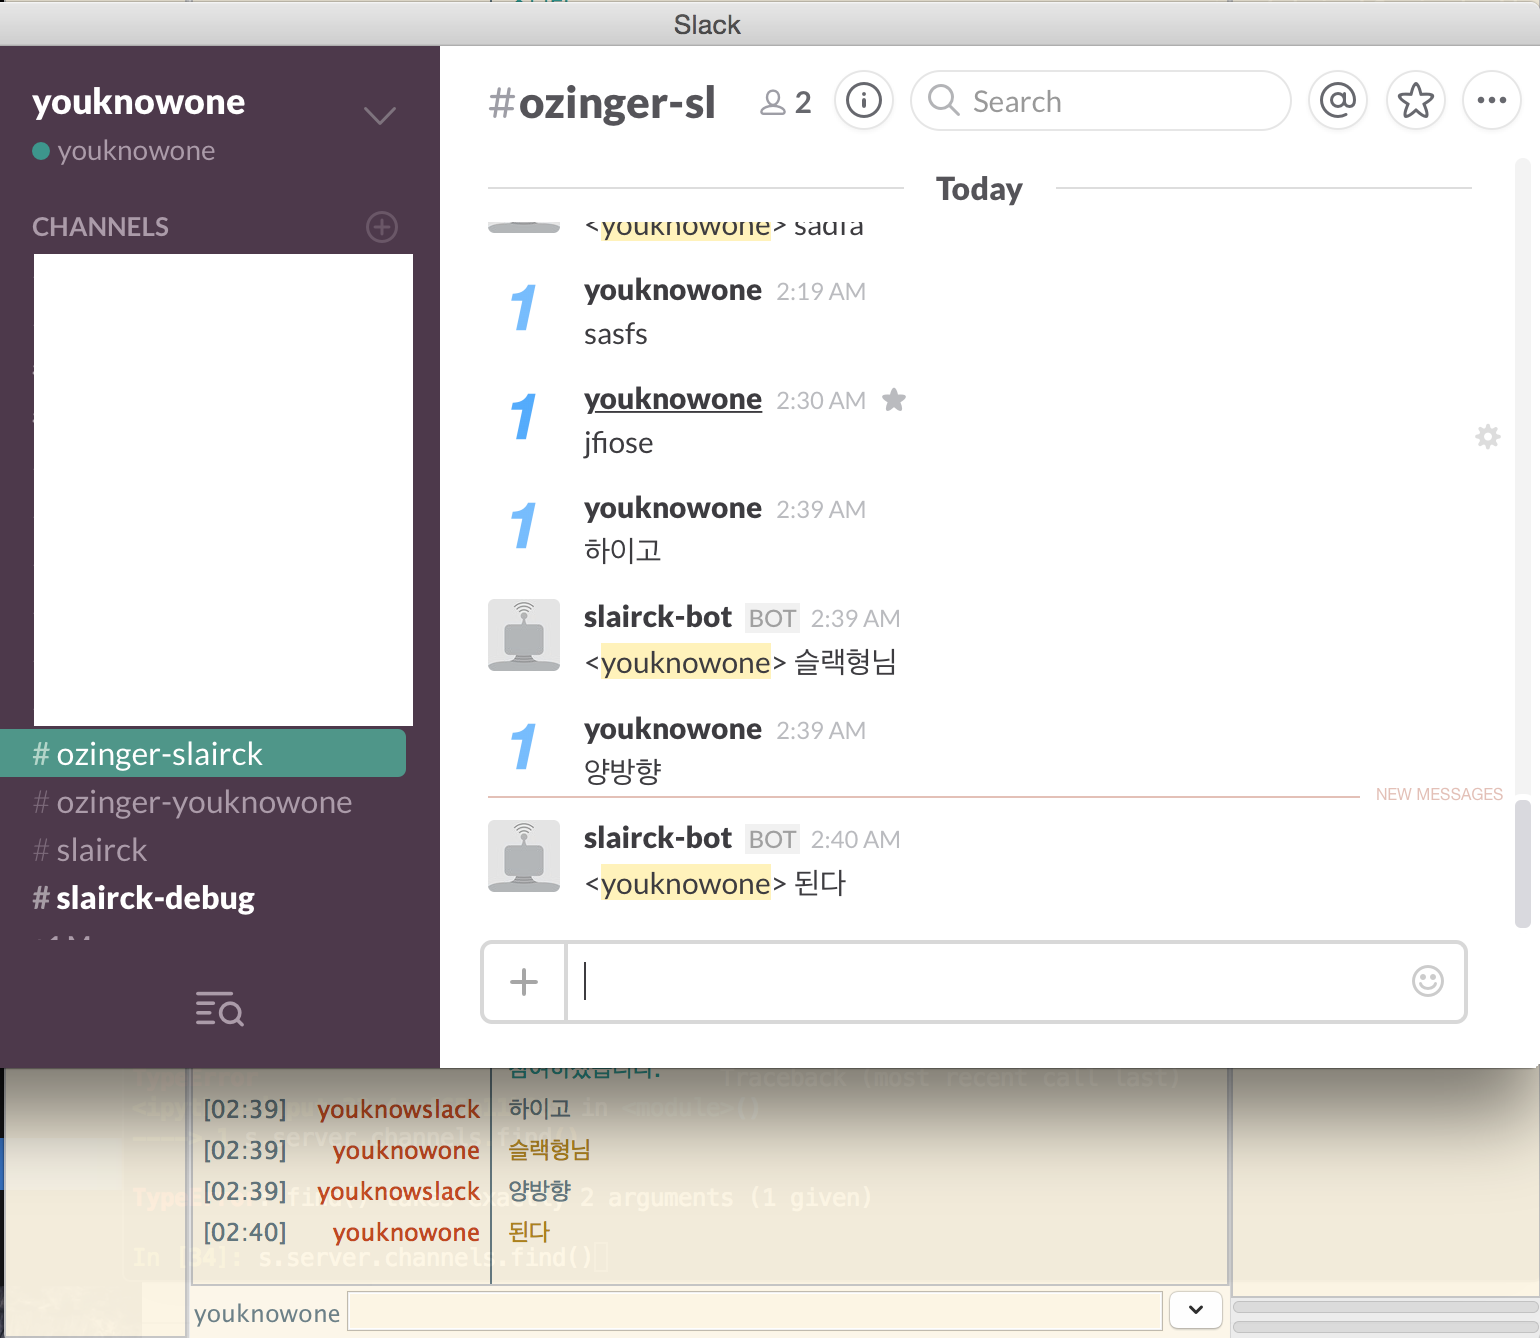Show mentions with the @ icon
Image resolution: width=1540 pixels, height=1338 pixels.
tap(1338, 100)
